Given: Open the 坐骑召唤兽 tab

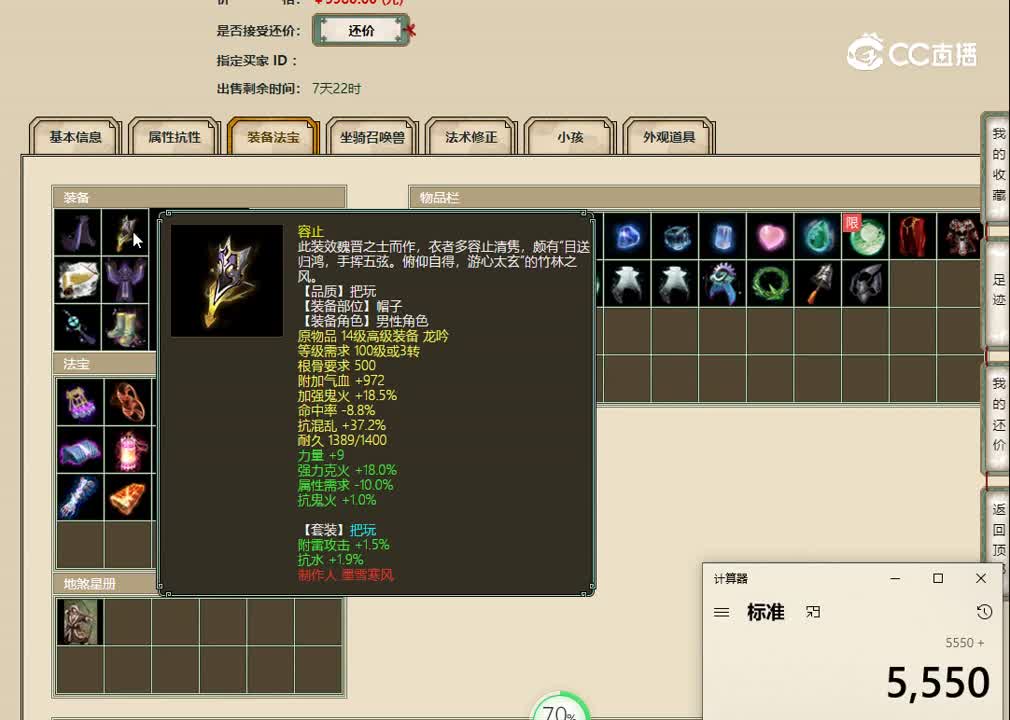Looking at the screenshot, I should click(x=372, y=137).
